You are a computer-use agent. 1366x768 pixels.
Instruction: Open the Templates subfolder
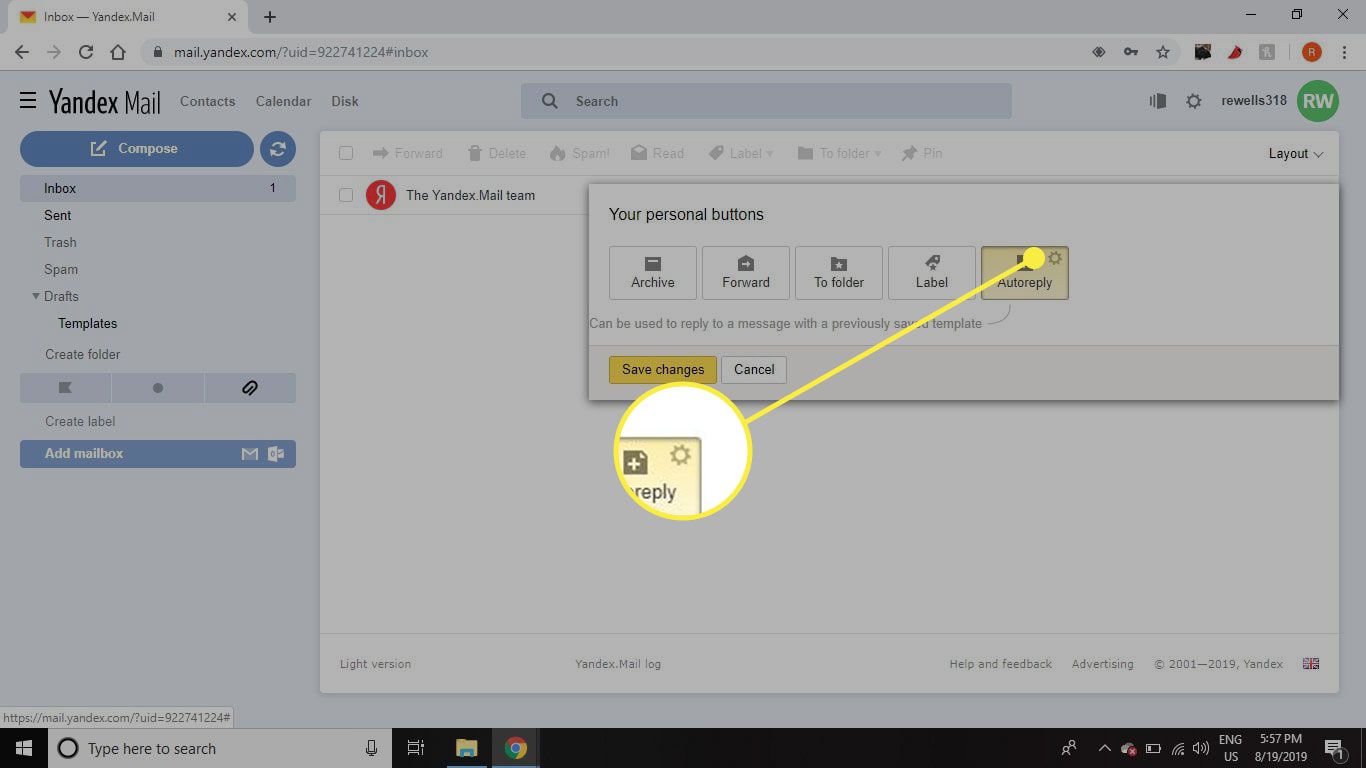(87, 323)
